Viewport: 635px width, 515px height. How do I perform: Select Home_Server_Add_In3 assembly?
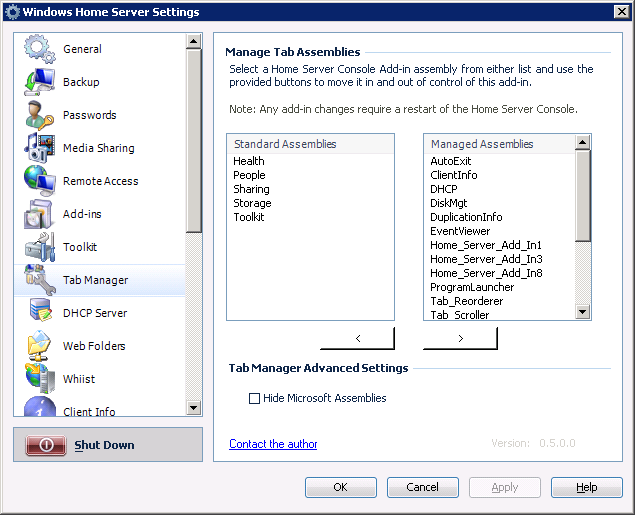click(x=486, y=259)
